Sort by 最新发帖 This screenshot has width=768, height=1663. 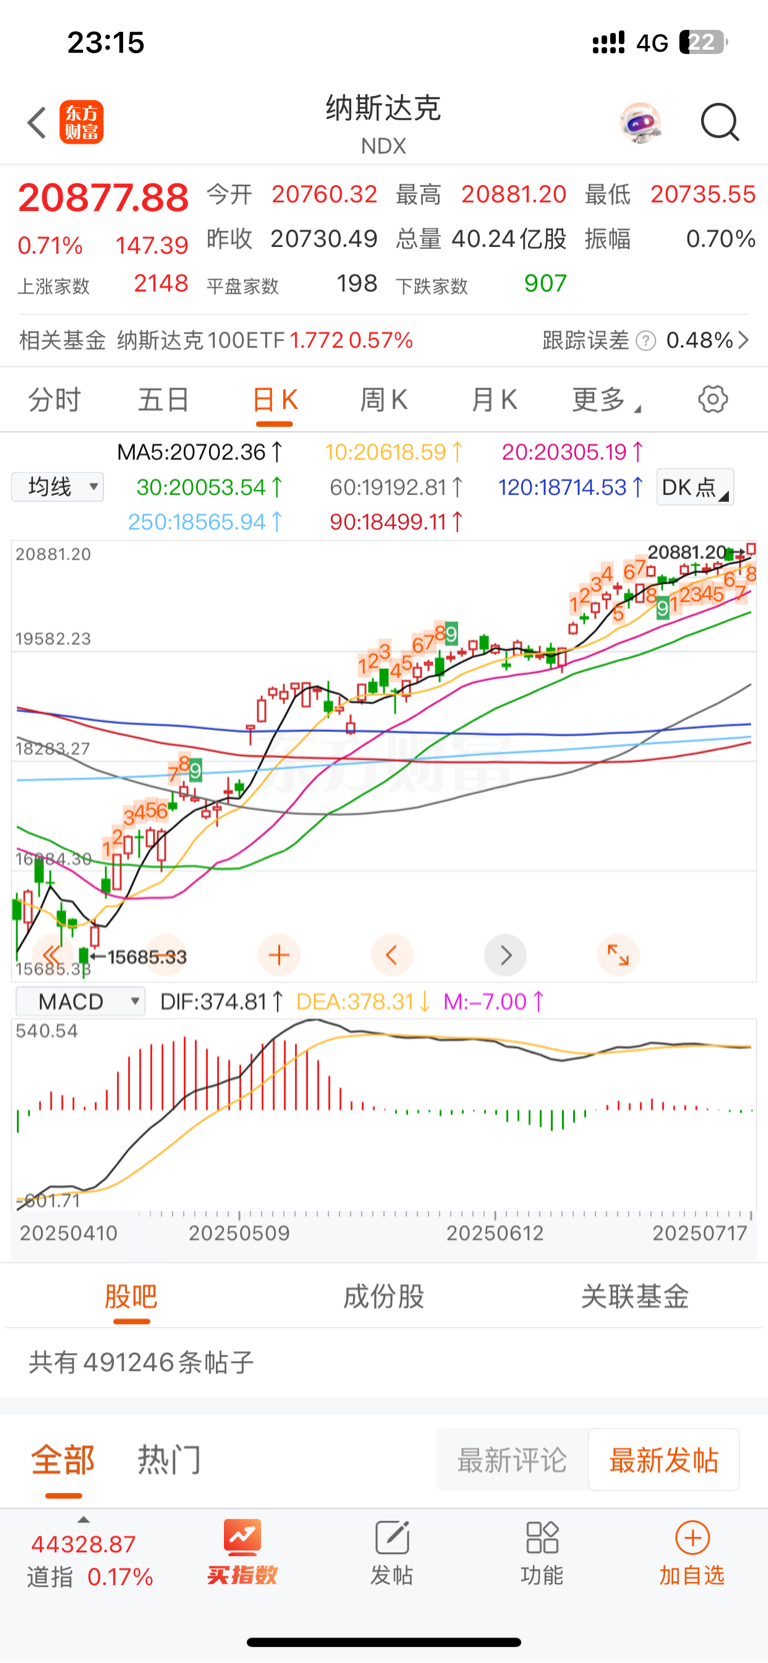pos(664,1460)
